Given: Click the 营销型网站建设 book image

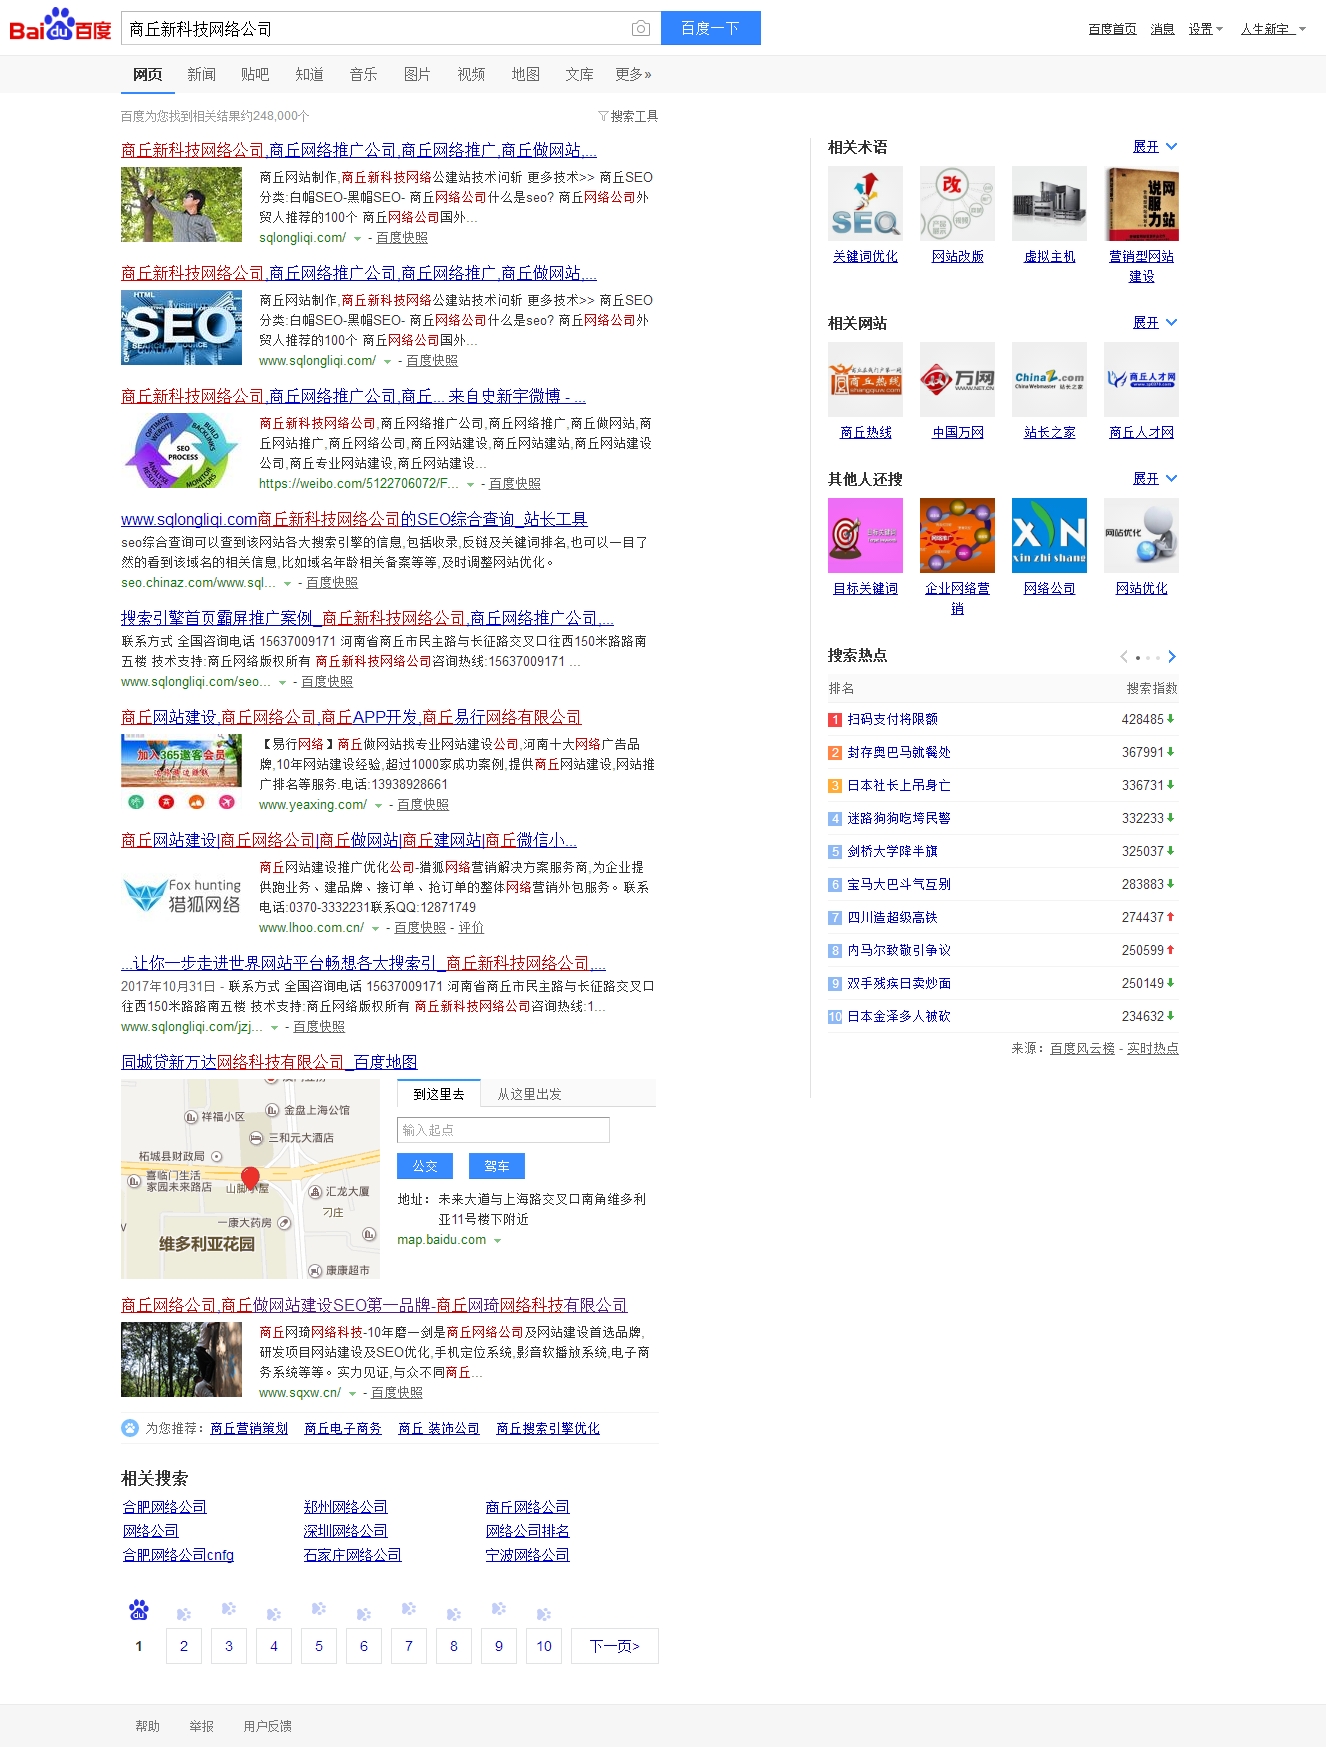Looking at the screenshot, I should (1141, 204).
